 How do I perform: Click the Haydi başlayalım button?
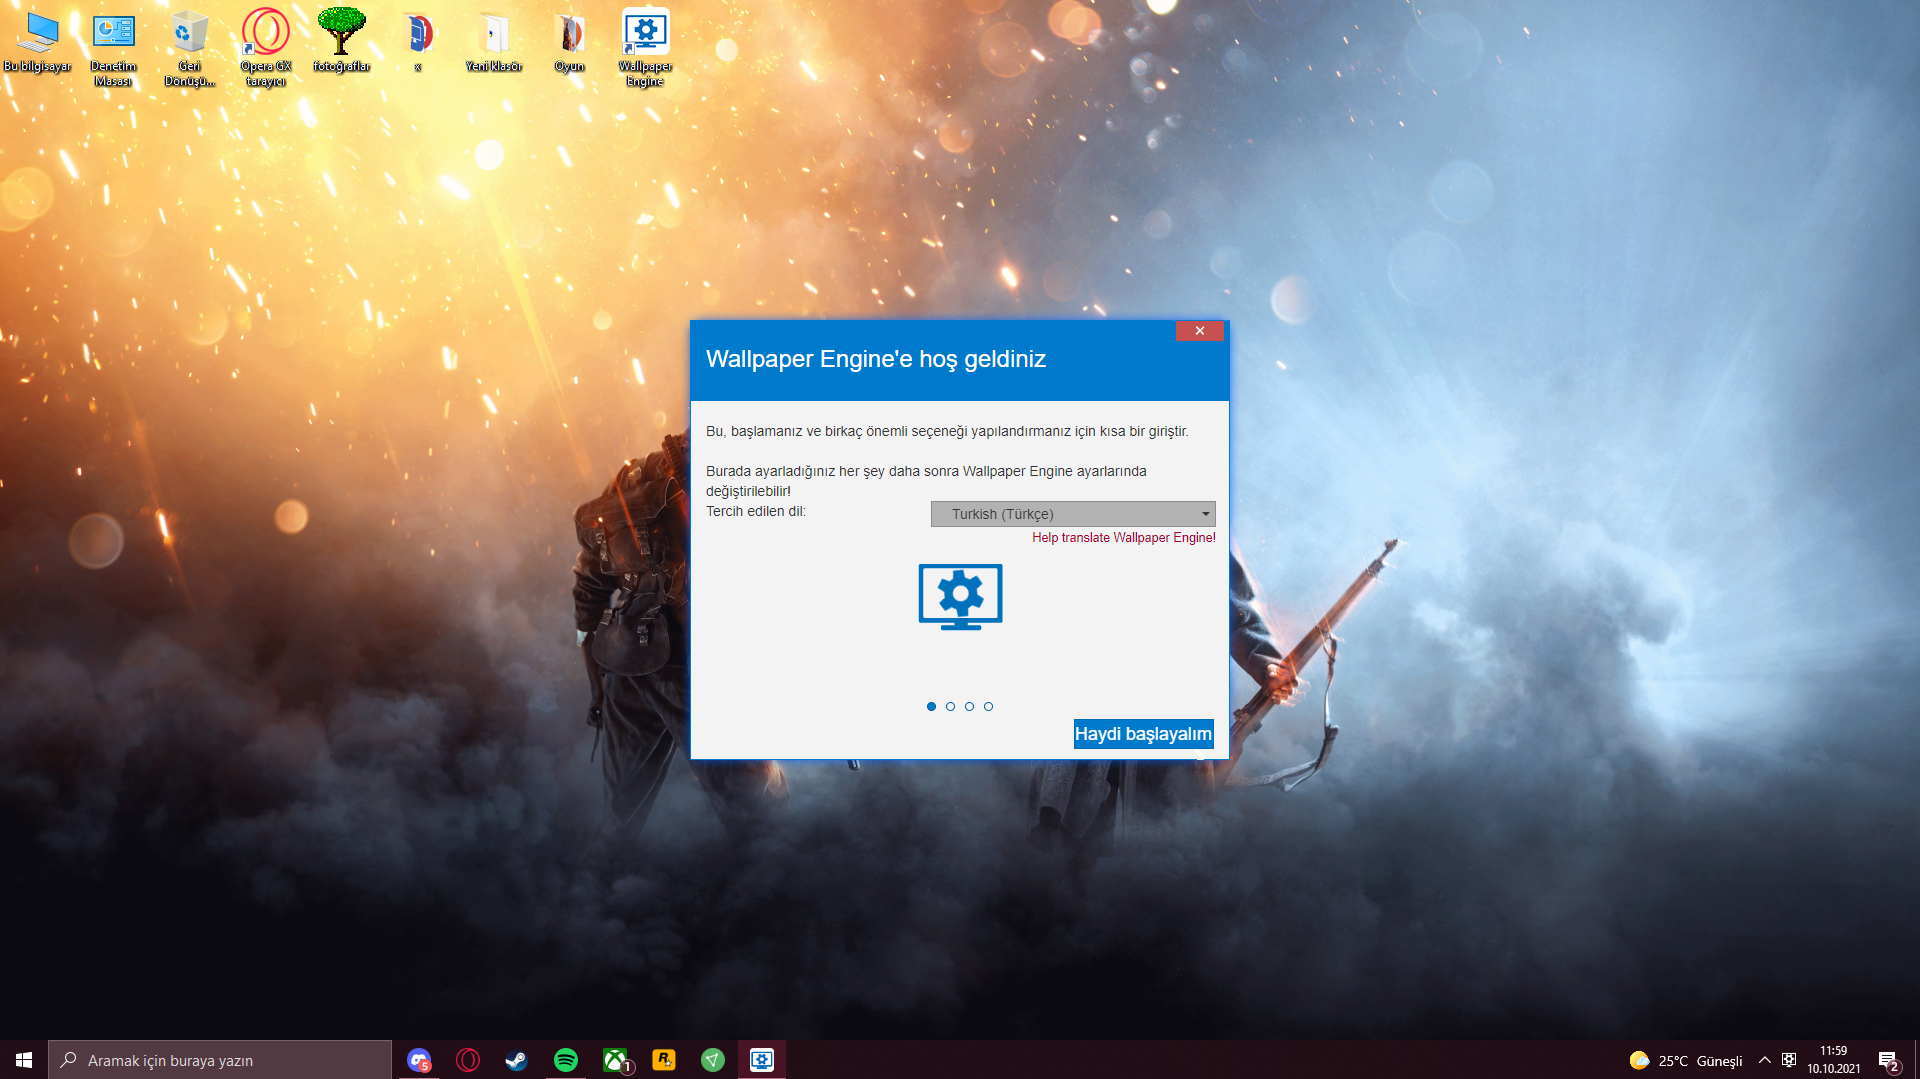coord(1143,734)
